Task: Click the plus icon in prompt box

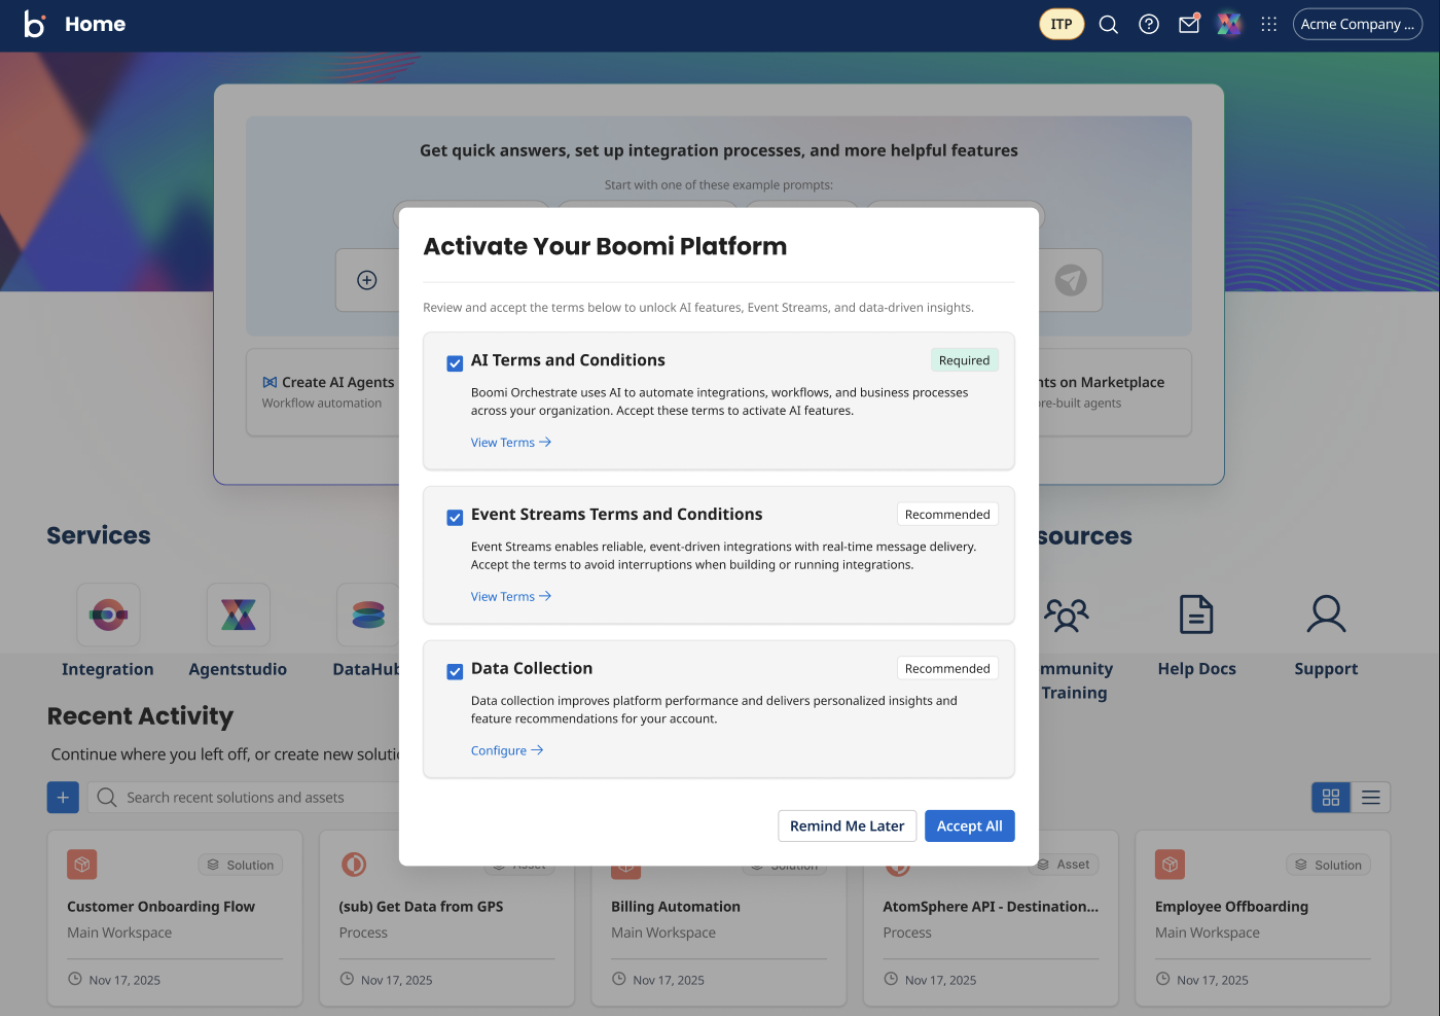Action: pos(367,280)
